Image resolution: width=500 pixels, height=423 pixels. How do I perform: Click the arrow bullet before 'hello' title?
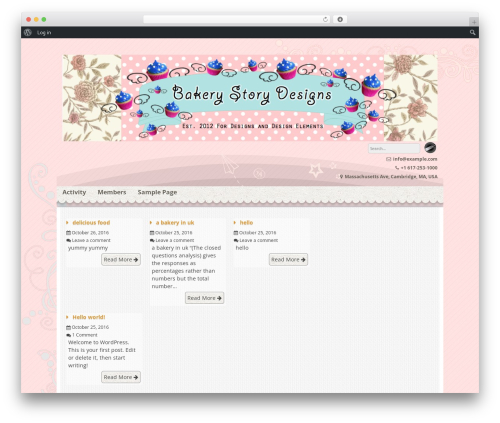click(235, 223)
